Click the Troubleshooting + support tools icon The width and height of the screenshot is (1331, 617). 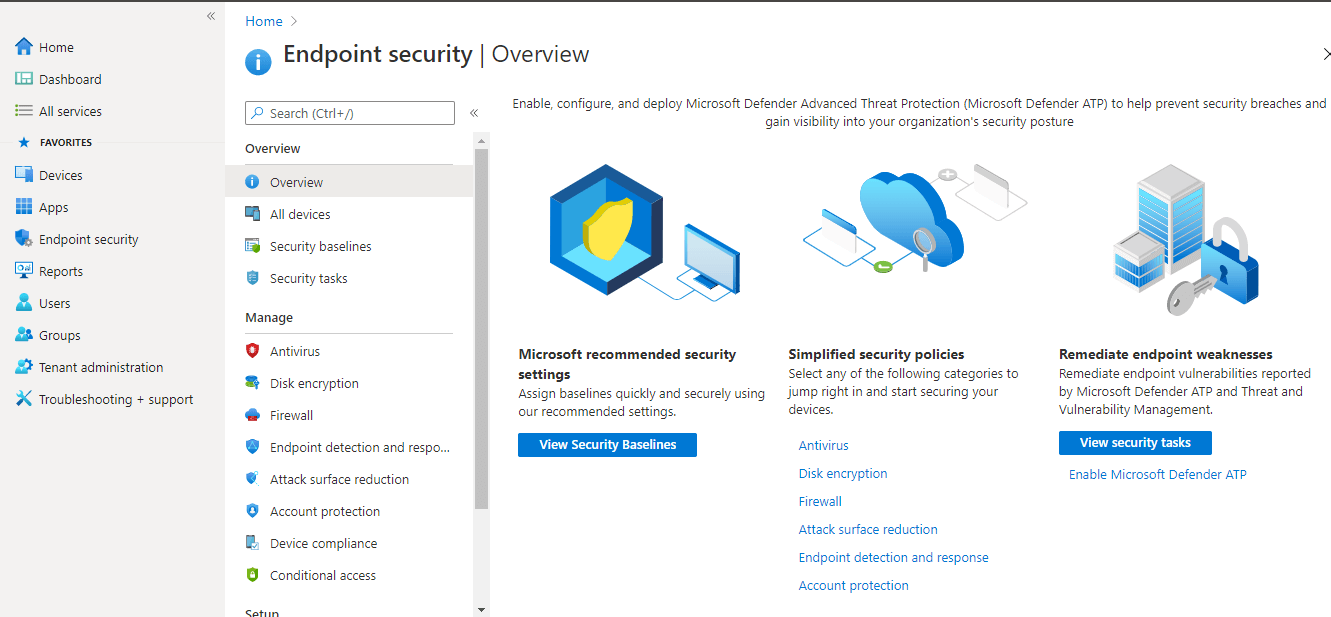tap(24, 399)
